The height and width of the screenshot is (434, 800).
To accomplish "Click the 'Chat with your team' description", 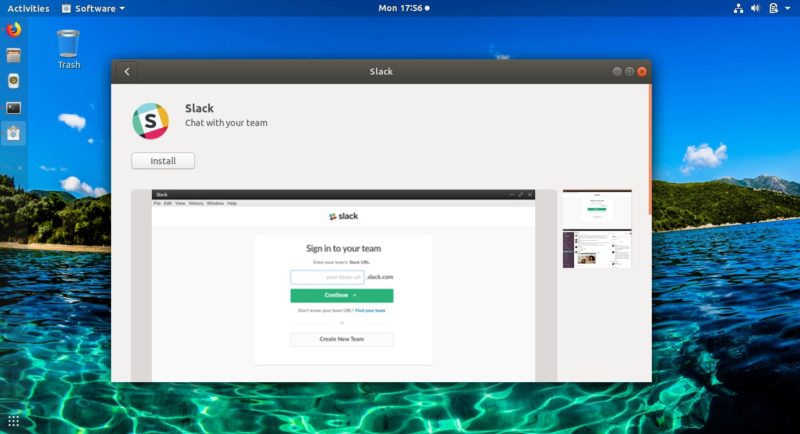I will [226, 123].
